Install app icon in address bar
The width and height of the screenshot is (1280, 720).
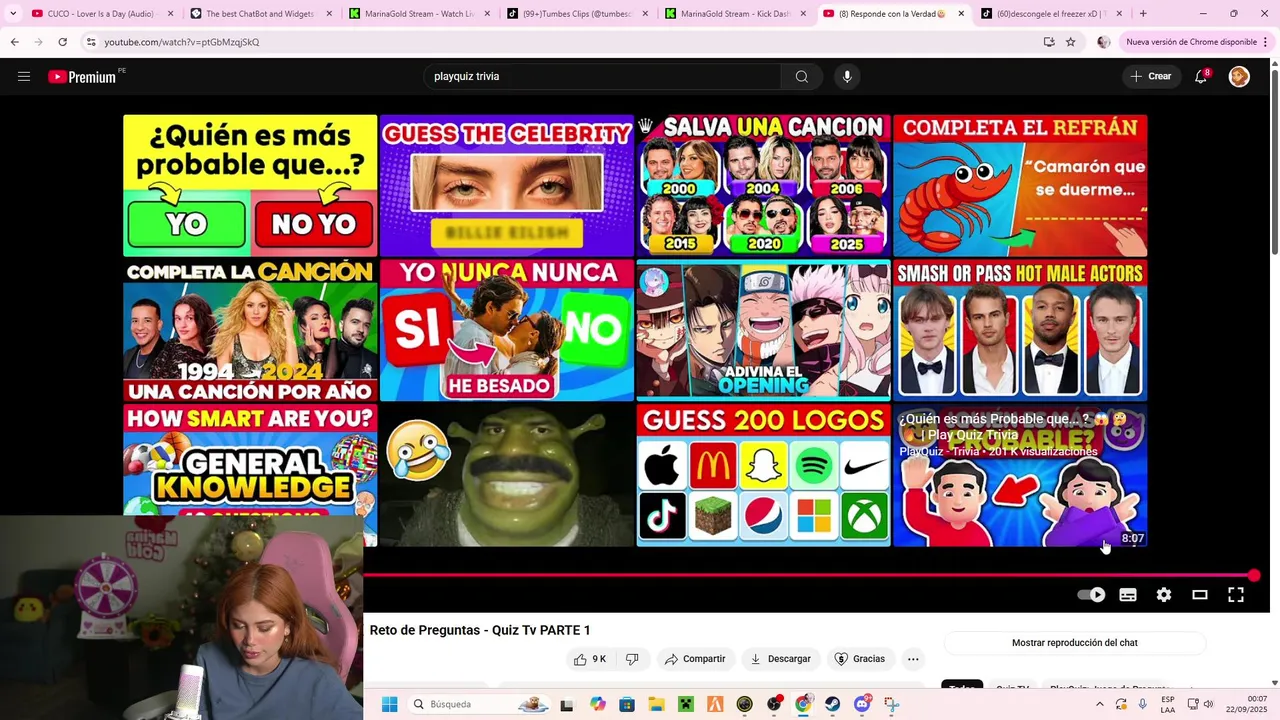click(x=1049, y=42)
